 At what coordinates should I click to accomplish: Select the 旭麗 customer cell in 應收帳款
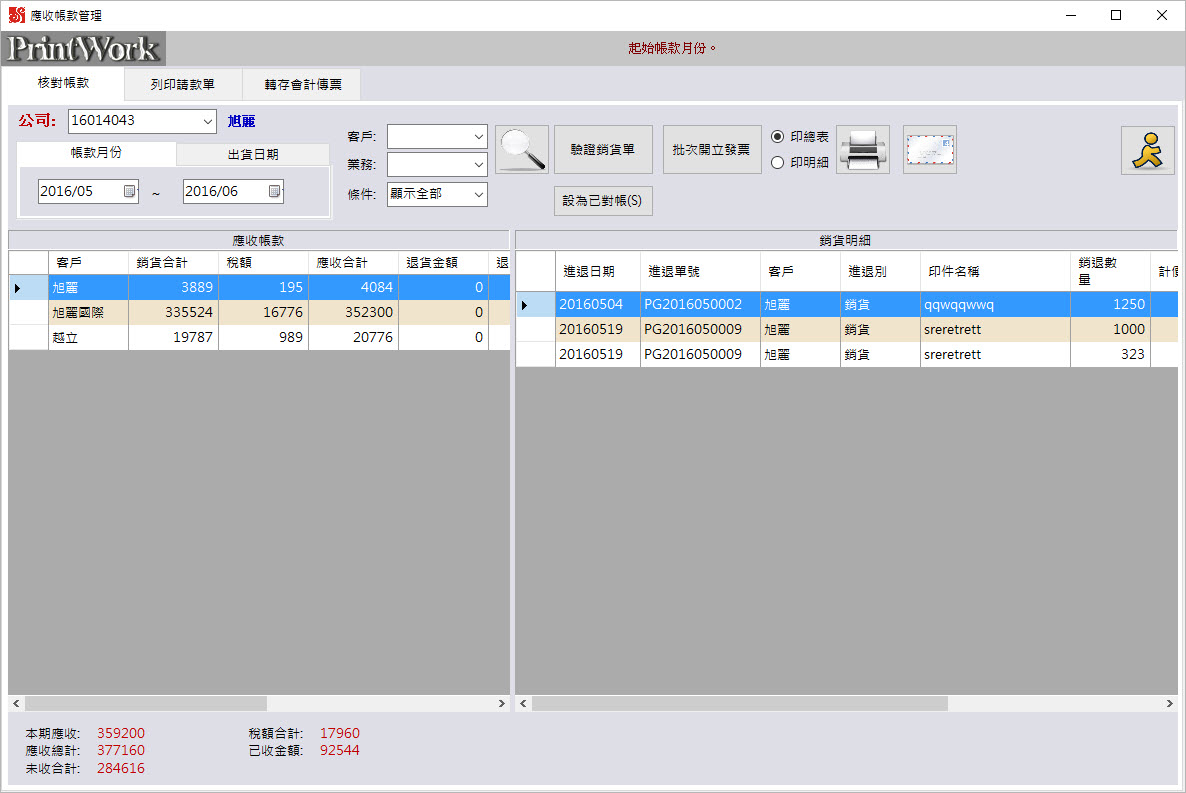pyautogui.click(x=88, y=288)
